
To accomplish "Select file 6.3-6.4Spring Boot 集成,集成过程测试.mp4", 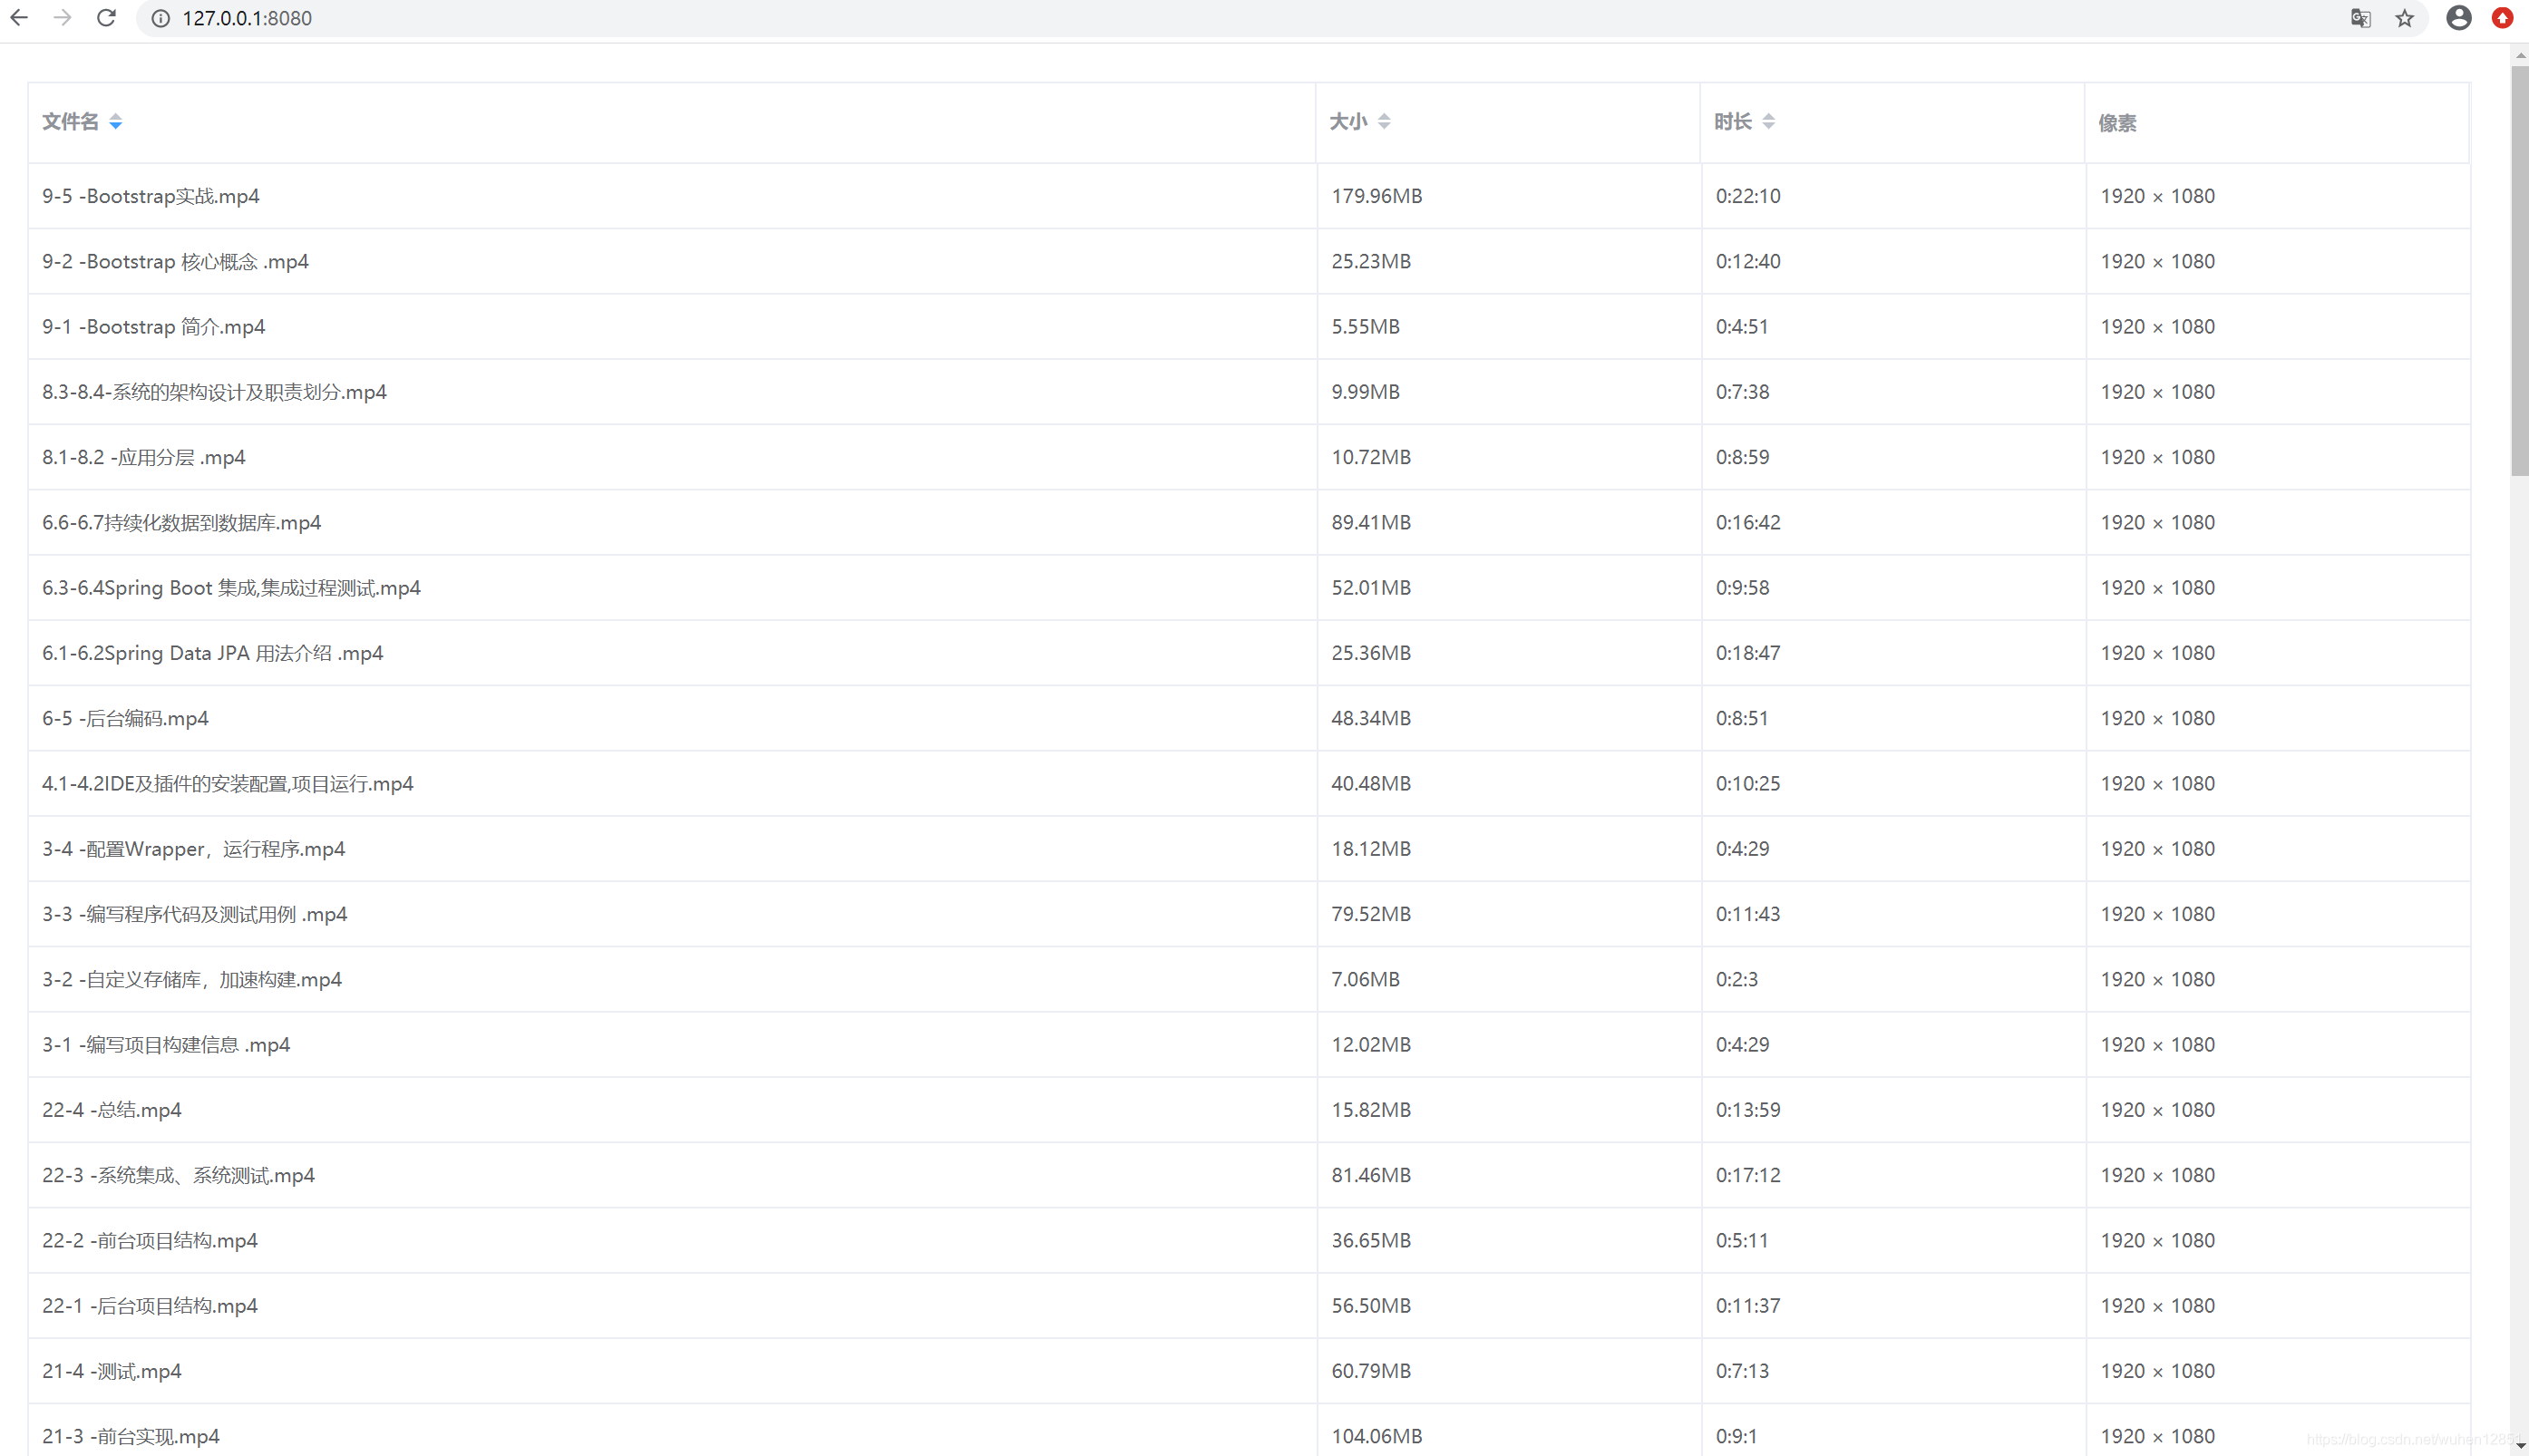I will click(231, 588).
